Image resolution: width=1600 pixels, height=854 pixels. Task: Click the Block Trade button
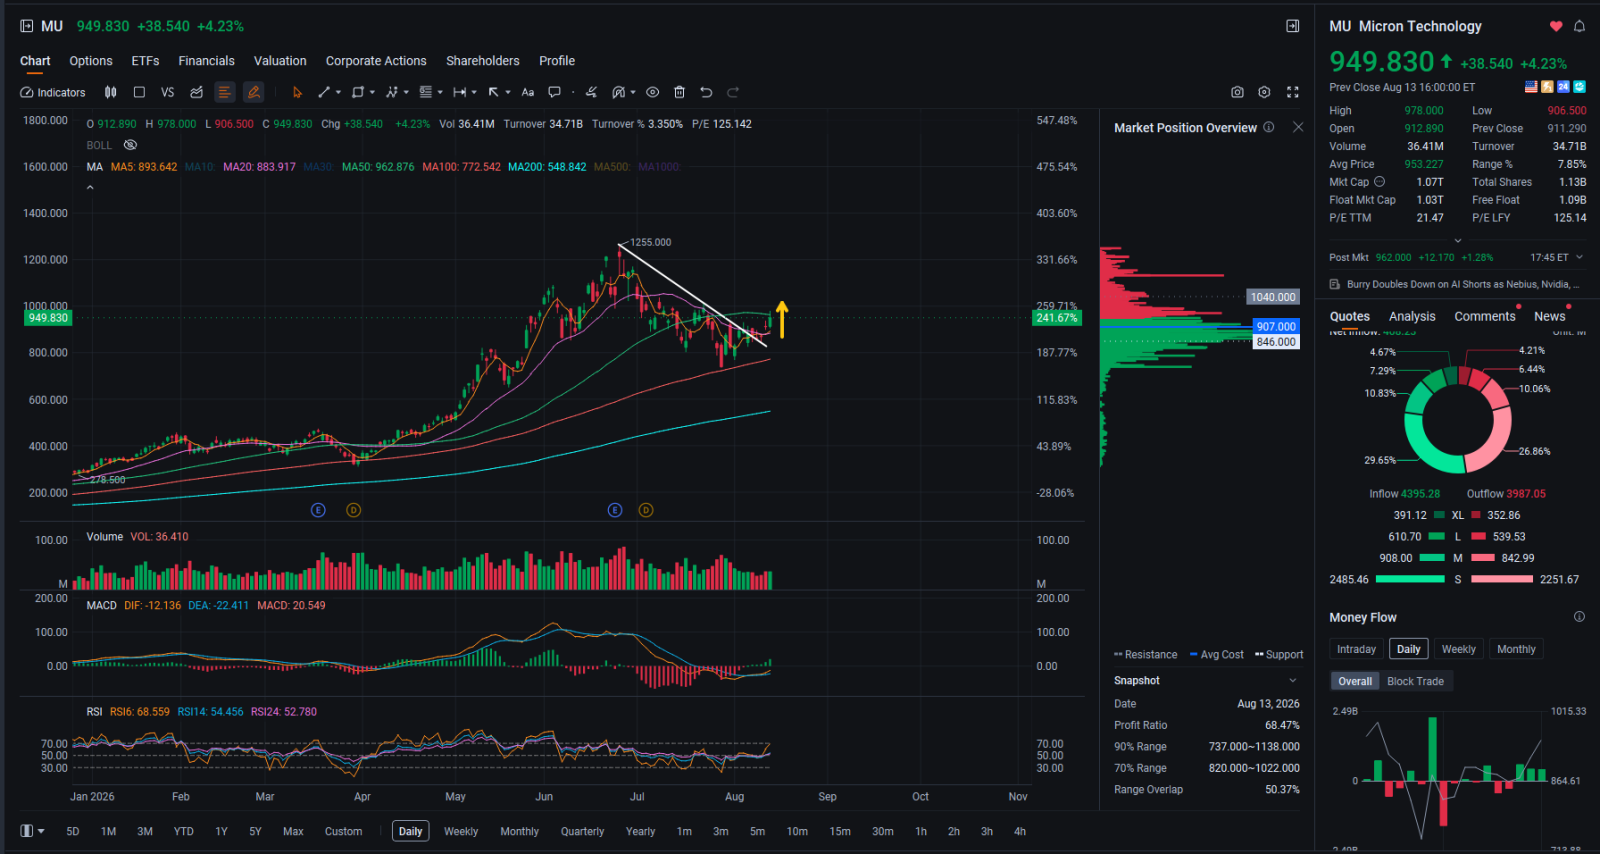coord(1415,681)
